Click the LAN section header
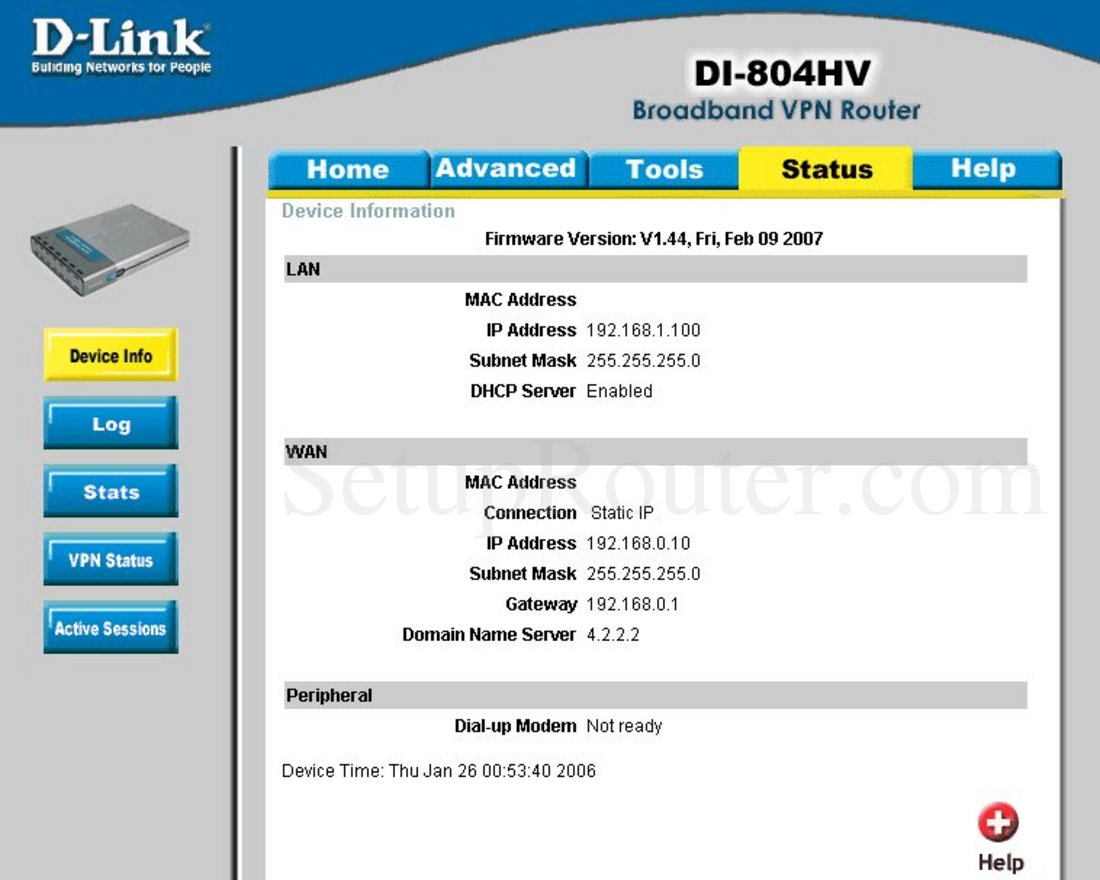1100x880 pixels. [x=655, y=269]
